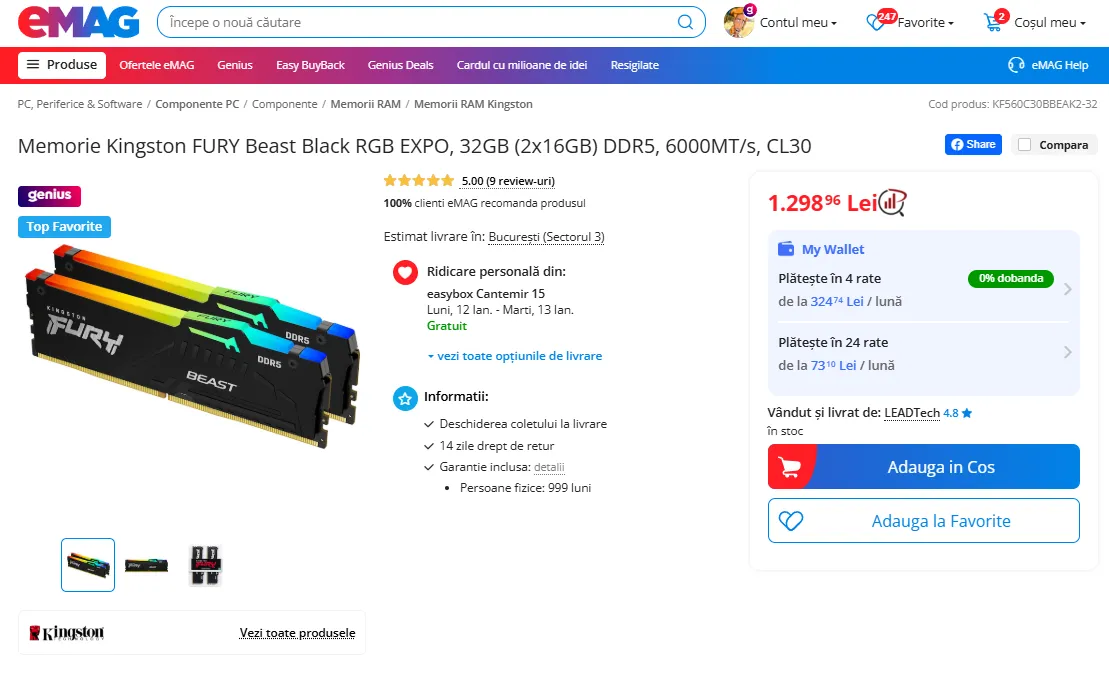This screenshot has height=675, width=1109.
Task: Click the eMAG logo
Action: point(79,22)
